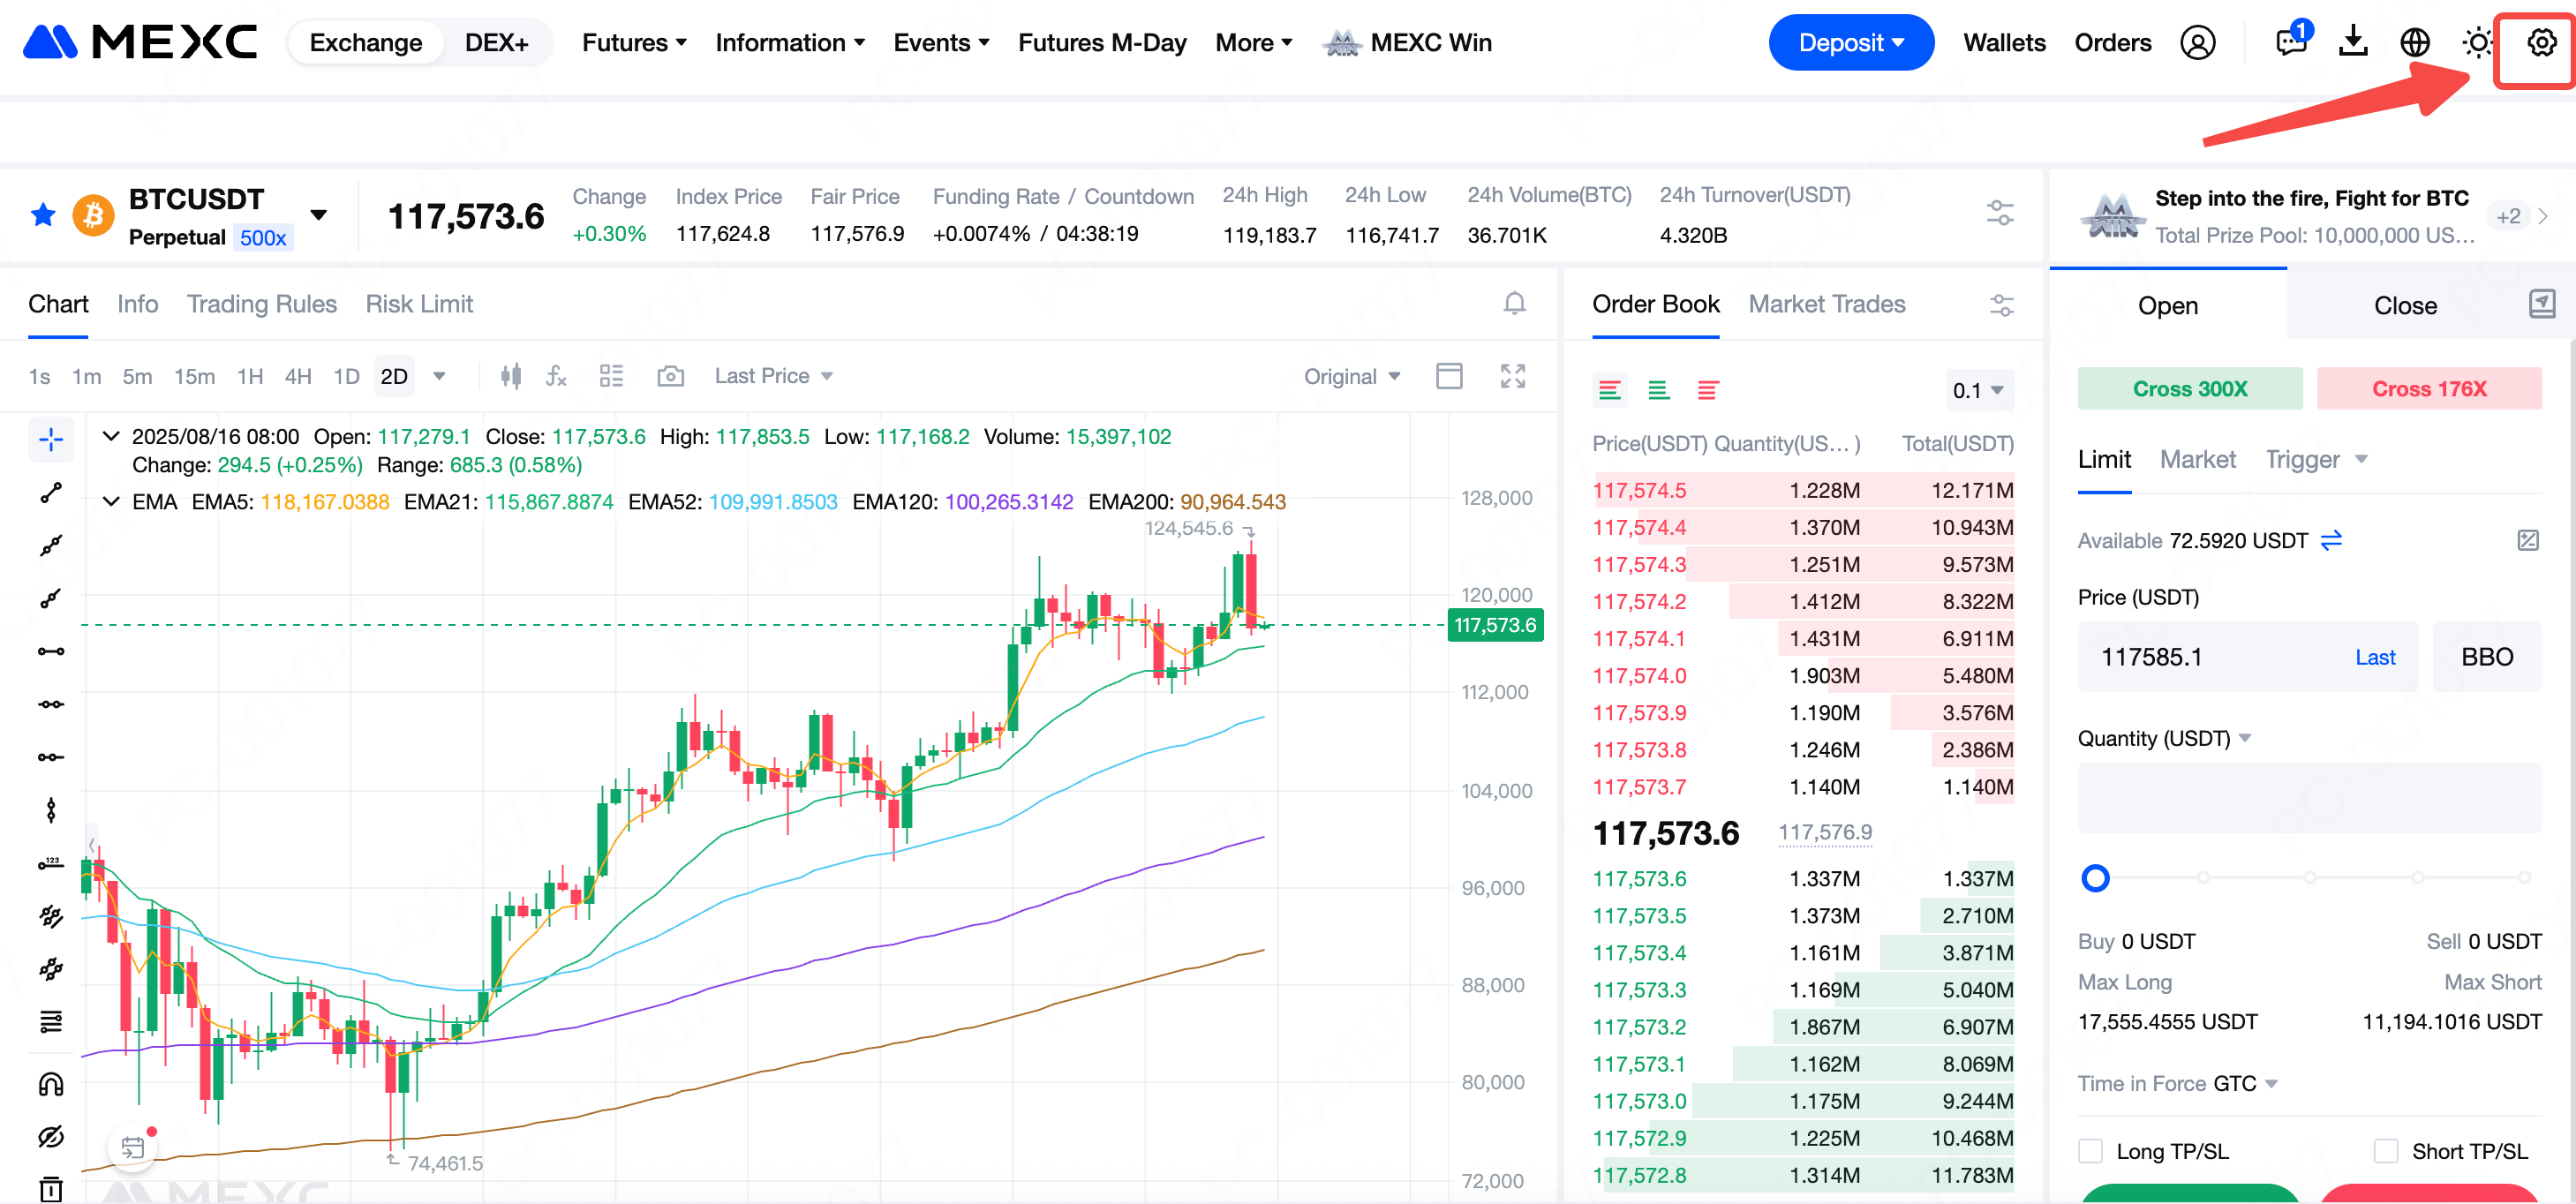Click the blue Deposit button
Screen dimensions: 2576x1204
click(x=1850, y=43)
